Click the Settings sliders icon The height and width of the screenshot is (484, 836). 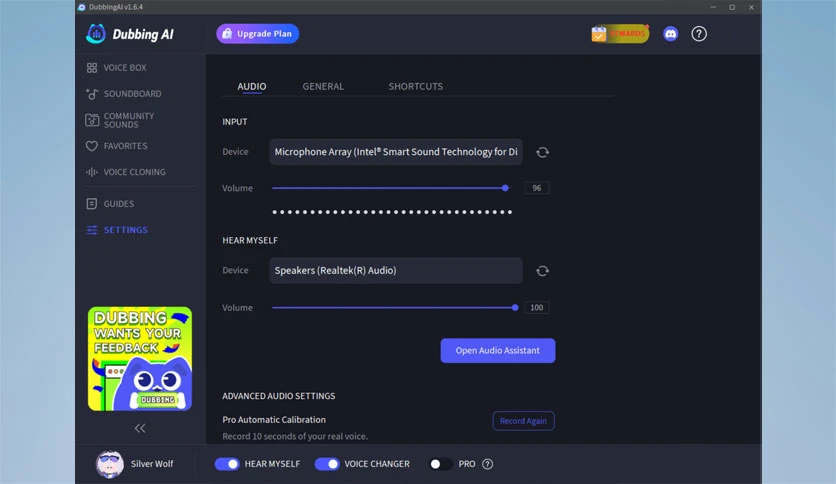click(92, 230)
